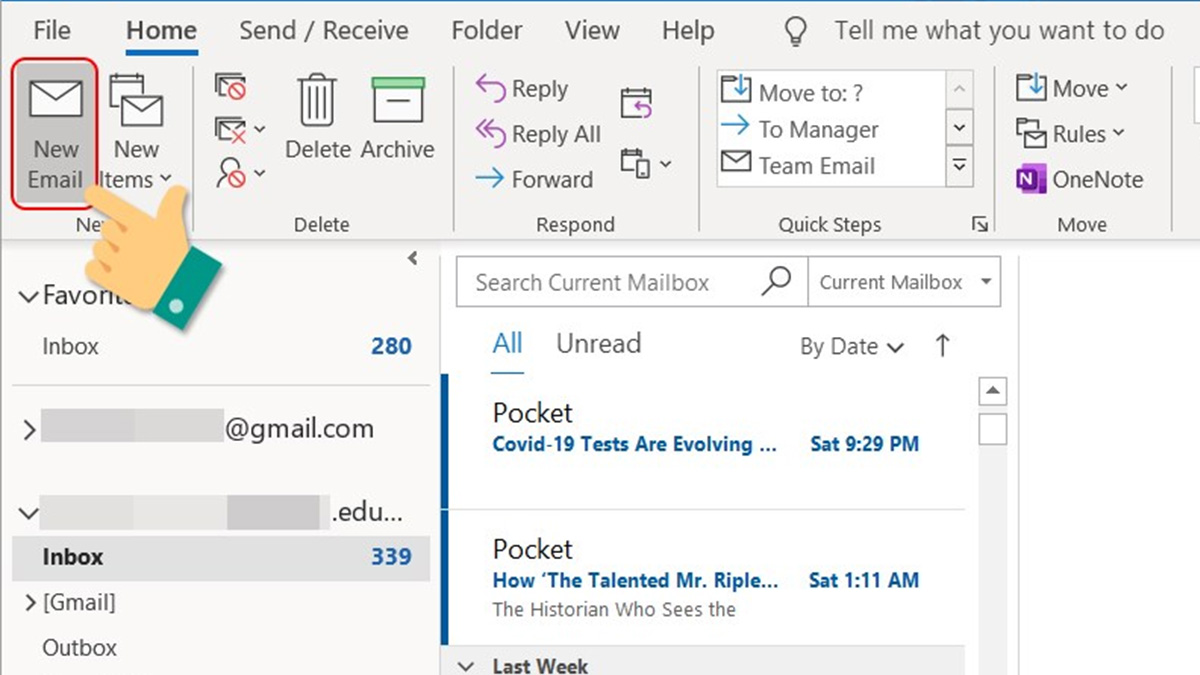Screen dimensions: 1200x675
Task: Open the Send / Receive tab
Action: point(324,30)
